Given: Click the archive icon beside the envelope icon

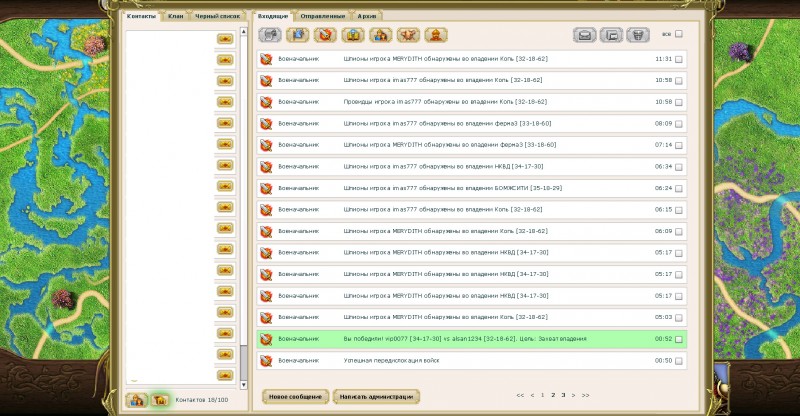Looking at the screenshot, I should [x=611, y=35].
